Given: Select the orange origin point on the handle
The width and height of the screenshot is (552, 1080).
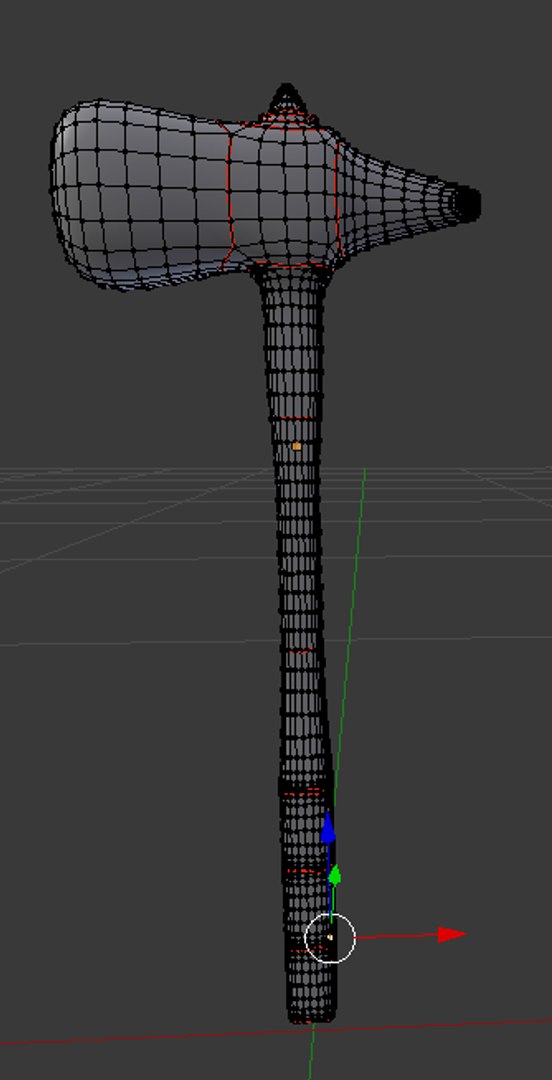Looking at the screenshot, I should click(297, 446).
